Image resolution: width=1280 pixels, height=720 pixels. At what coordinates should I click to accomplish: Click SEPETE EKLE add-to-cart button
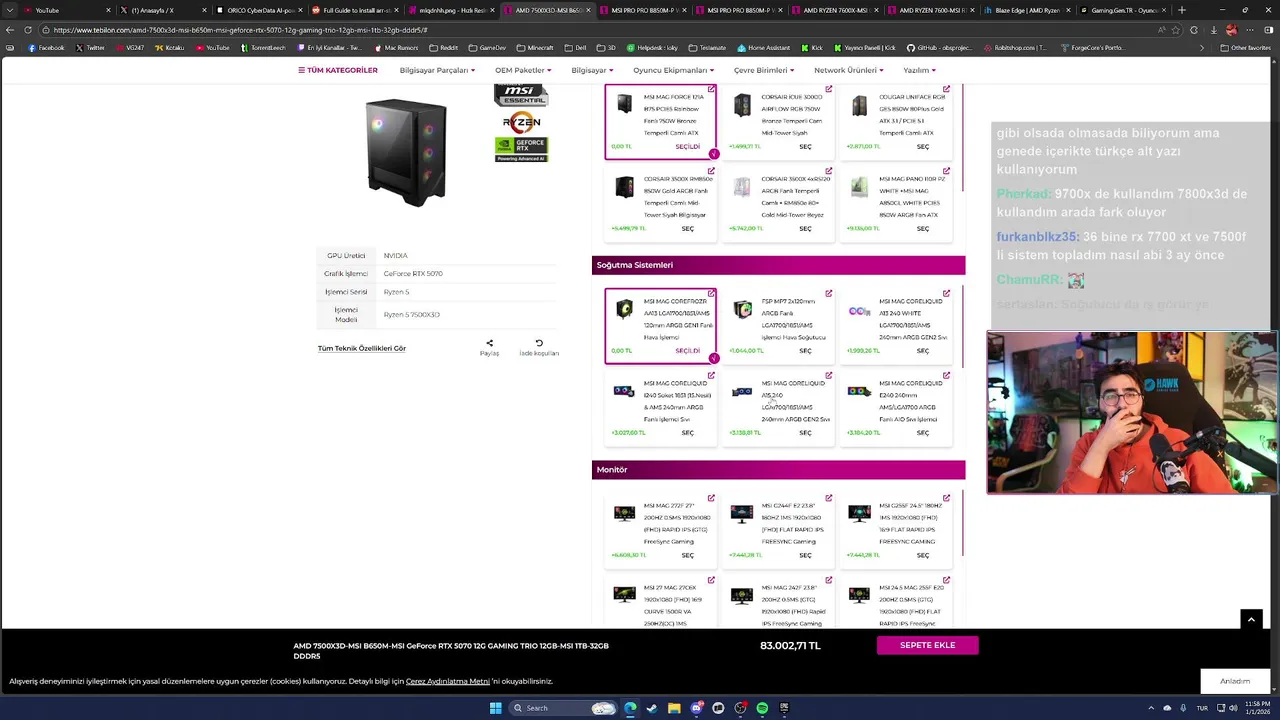pos(927,645)
